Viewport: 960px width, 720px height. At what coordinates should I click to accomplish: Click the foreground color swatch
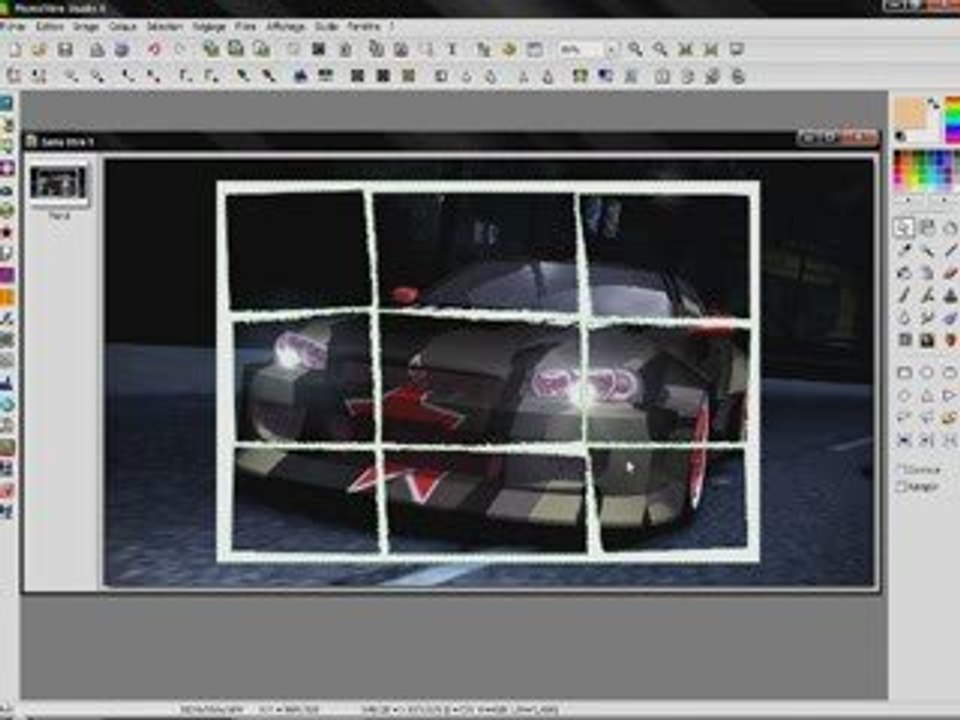tap(910, 113)
